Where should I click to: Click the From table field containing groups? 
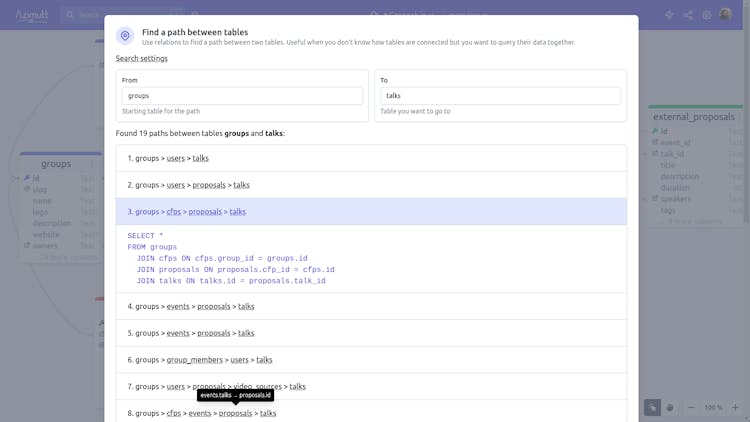click(242, 96)
